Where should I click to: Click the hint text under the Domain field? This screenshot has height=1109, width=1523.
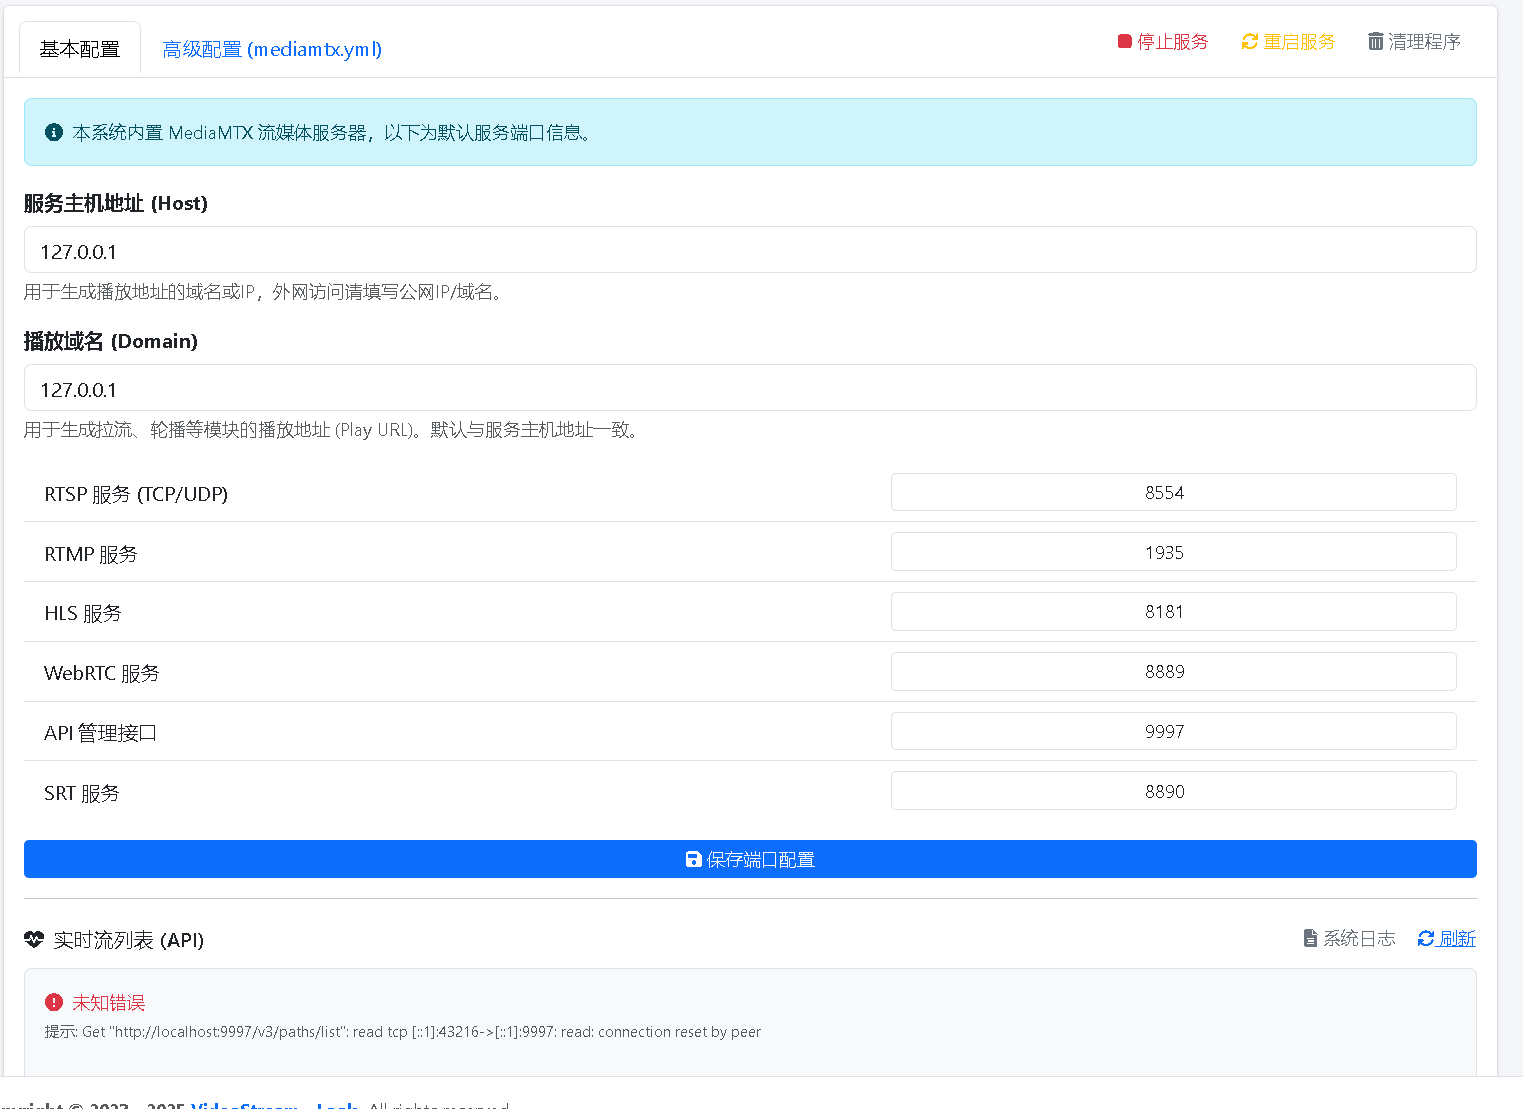pos(334,430)
